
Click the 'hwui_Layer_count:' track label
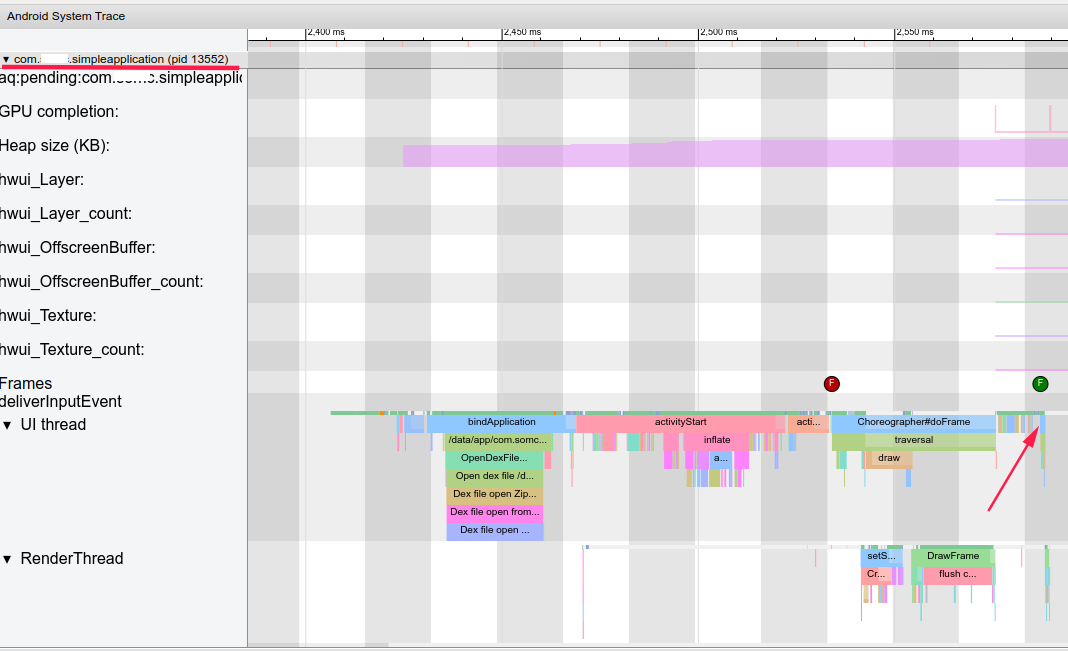(x=65, y=214)
